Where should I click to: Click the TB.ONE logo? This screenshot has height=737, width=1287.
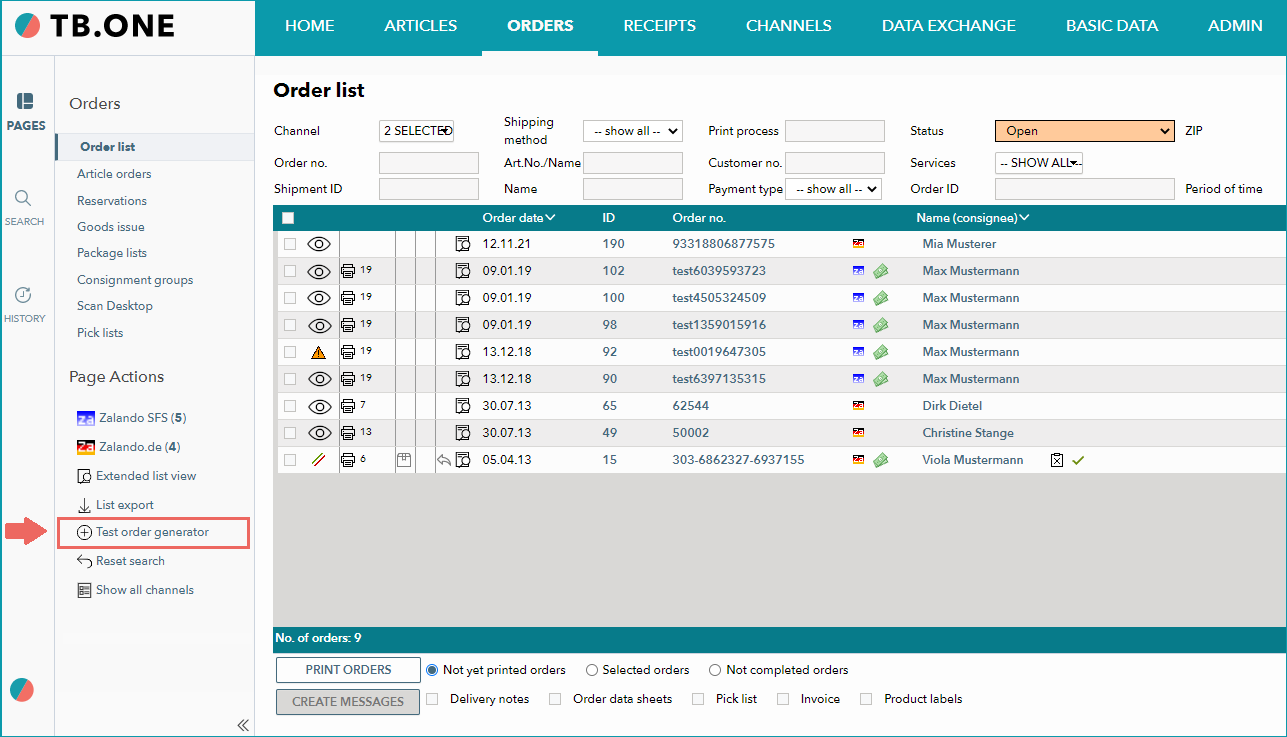95,26
